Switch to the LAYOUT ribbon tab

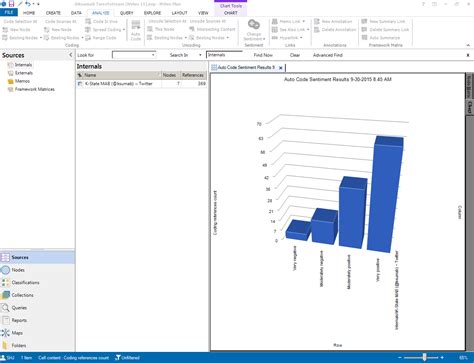(x=179, y=13)
